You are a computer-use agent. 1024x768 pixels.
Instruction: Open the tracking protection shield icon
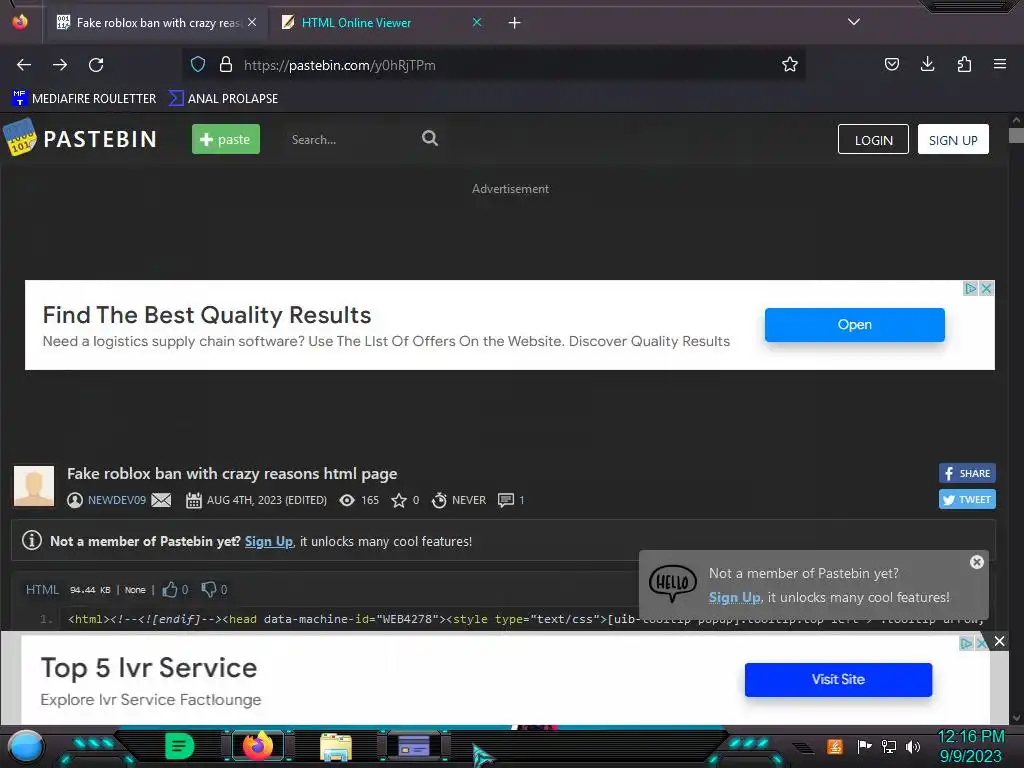(x=198, y=64)
